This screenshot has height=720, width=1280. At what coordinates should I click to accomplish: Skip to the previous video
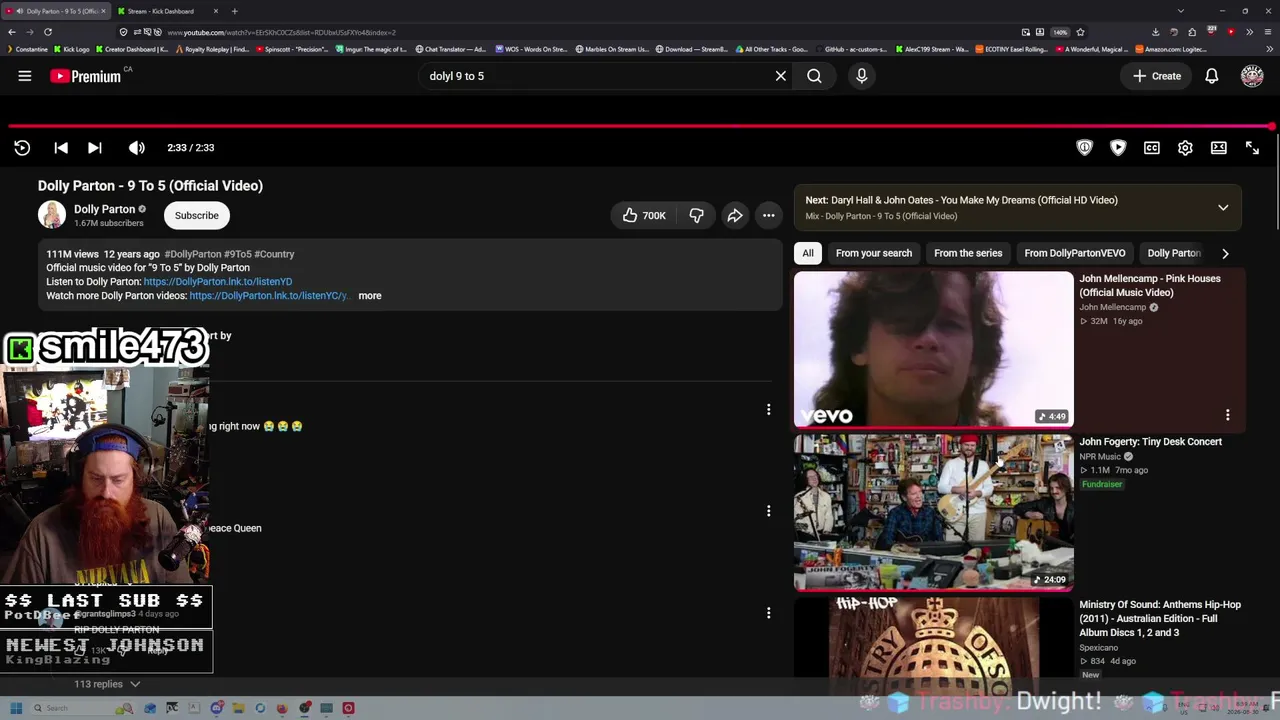[61, 148]
